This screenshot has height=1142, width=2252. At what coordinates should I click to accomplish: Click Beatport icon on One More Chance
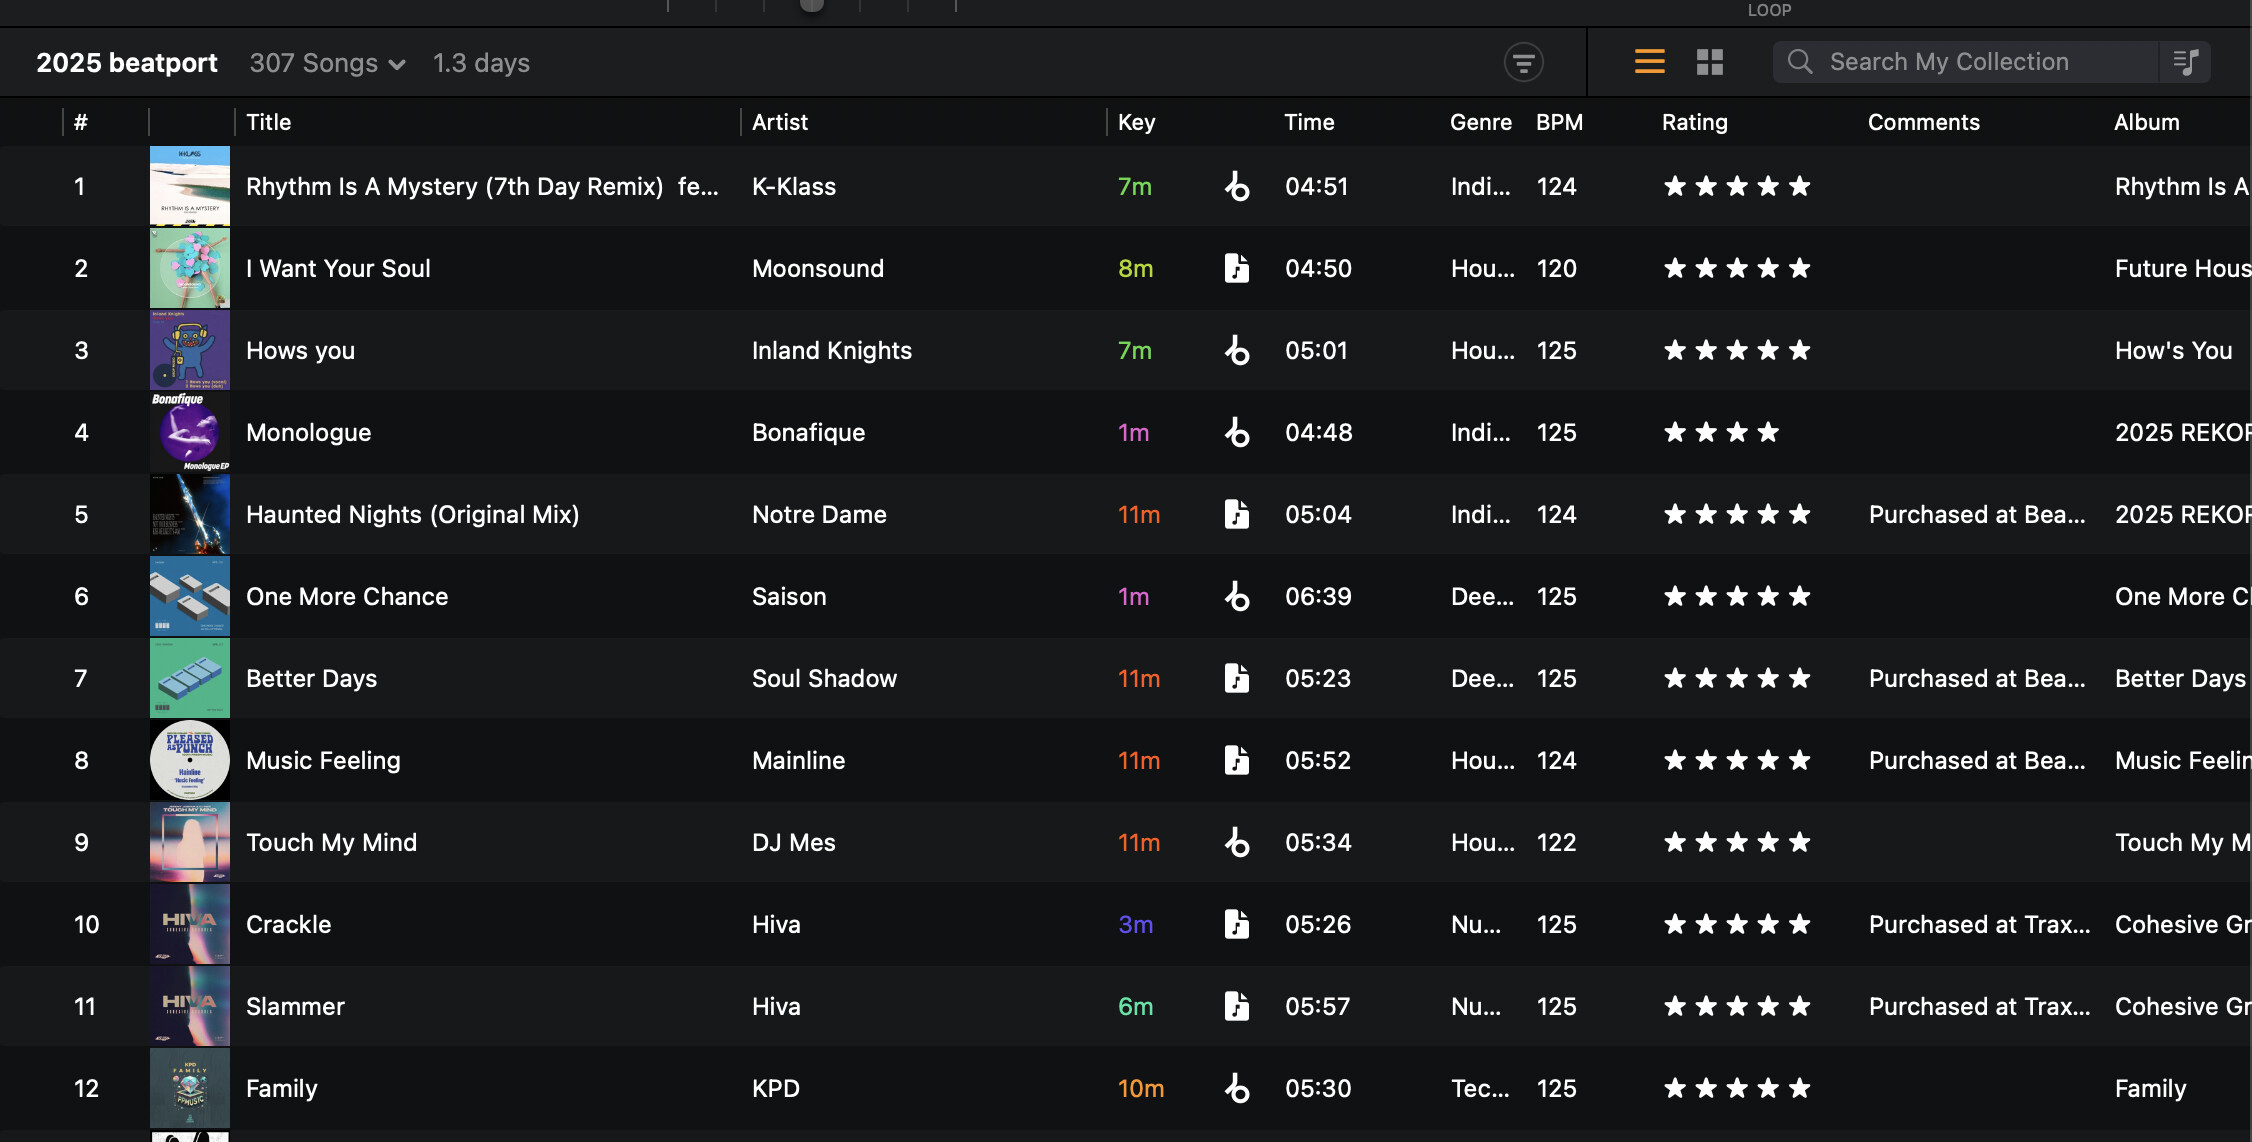tap(1237, 596)
